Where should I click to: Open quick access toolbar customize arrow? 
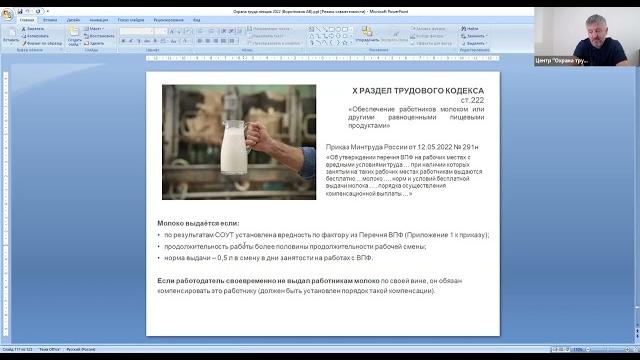(x=47, y=11)
